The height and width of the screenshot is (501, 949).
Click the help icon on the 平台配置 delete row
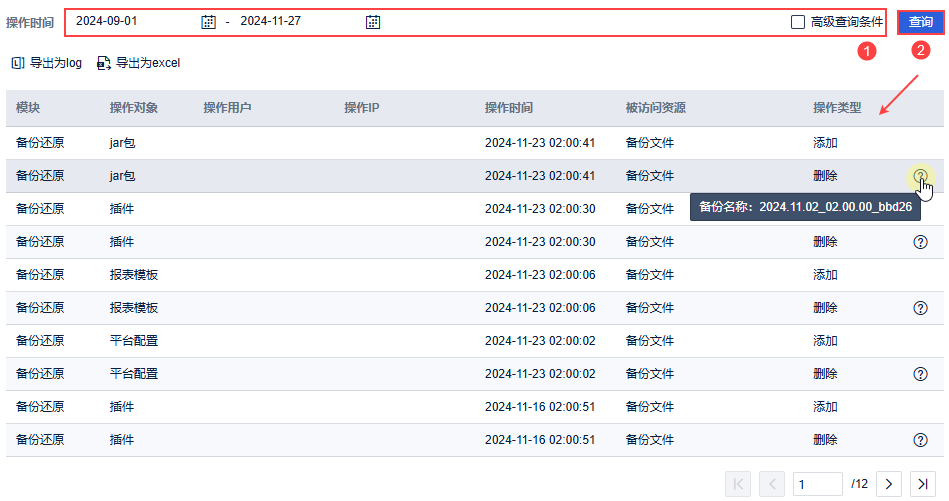pos(920,374)
